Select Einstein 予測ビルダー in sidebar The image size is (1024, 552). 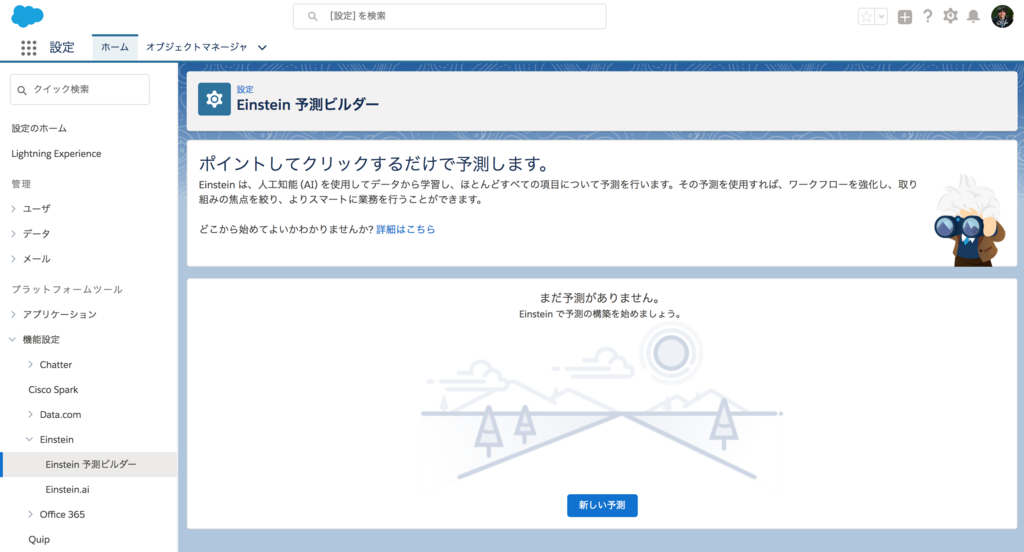click(90, 464)
